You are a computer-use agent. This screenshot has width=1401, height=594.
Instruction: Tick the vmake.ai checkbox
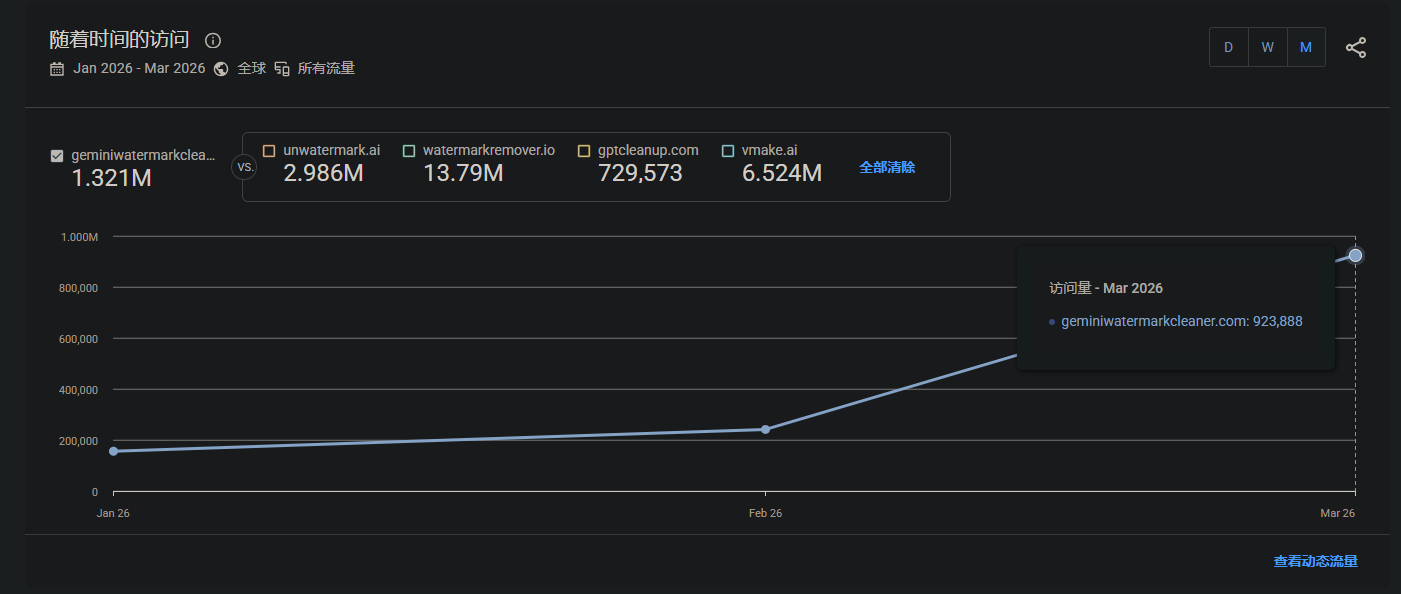728,151
